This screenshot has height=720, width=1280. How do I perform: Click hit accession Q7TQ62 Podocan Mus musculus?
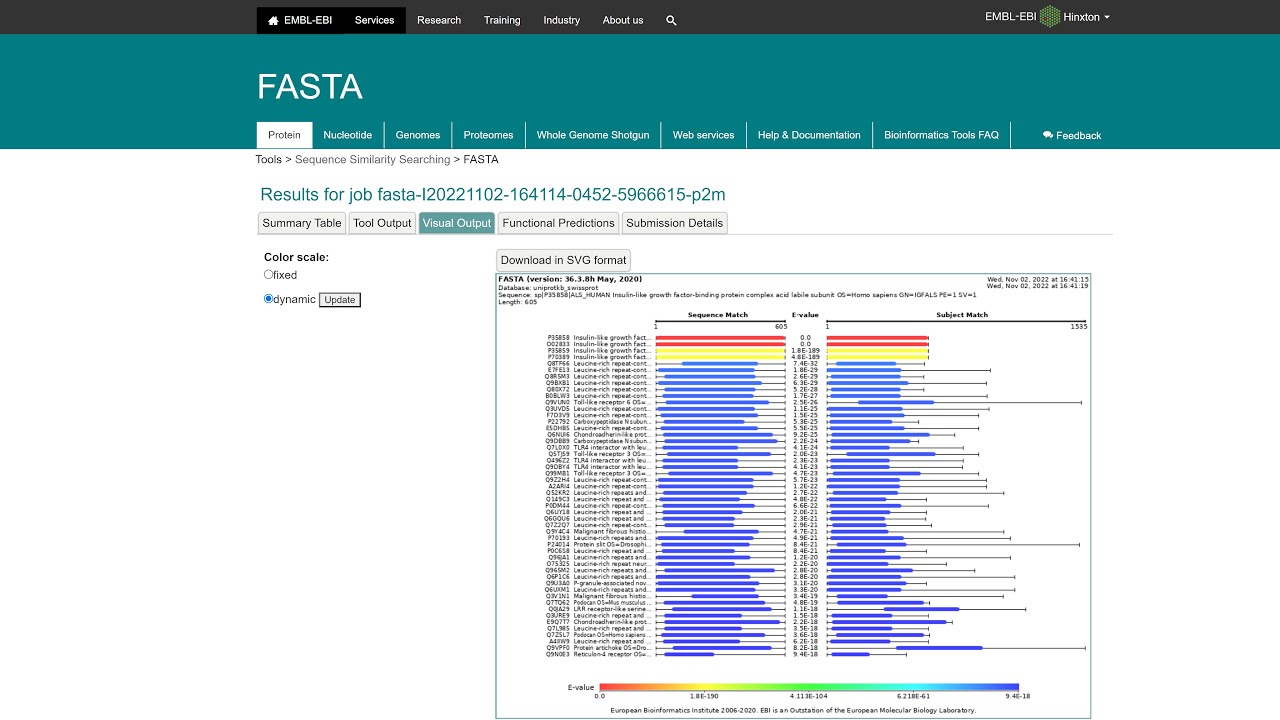(558, 603)
